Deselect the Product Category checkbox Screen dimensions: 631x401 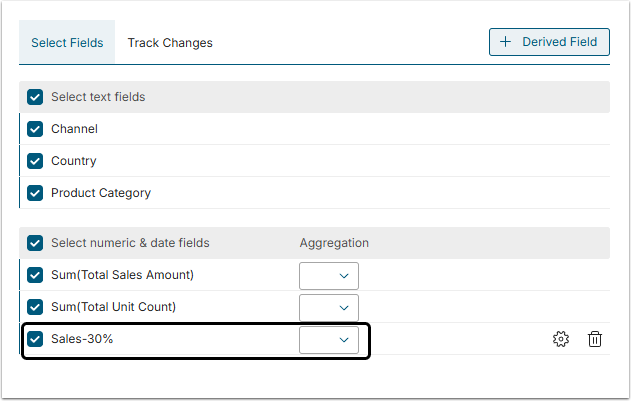[35, 193]
